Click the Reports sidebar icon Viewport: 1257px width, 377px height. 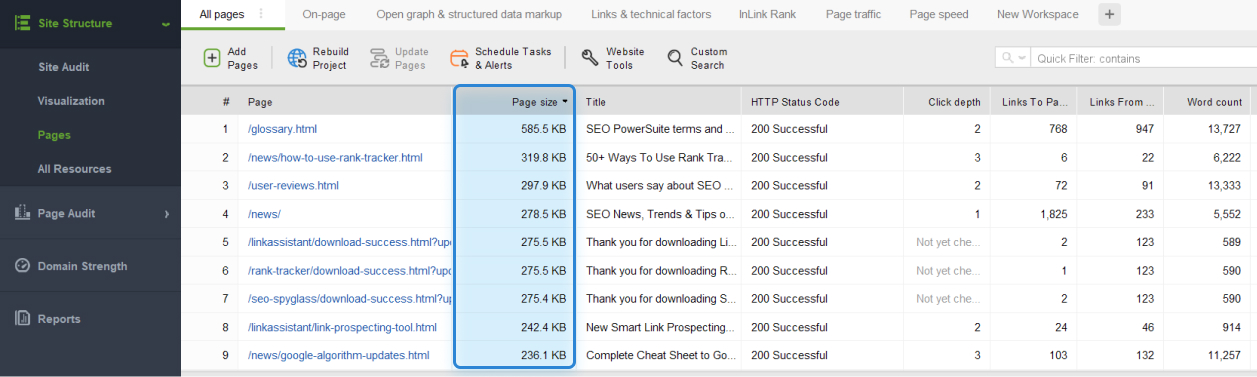coord(22,319)
